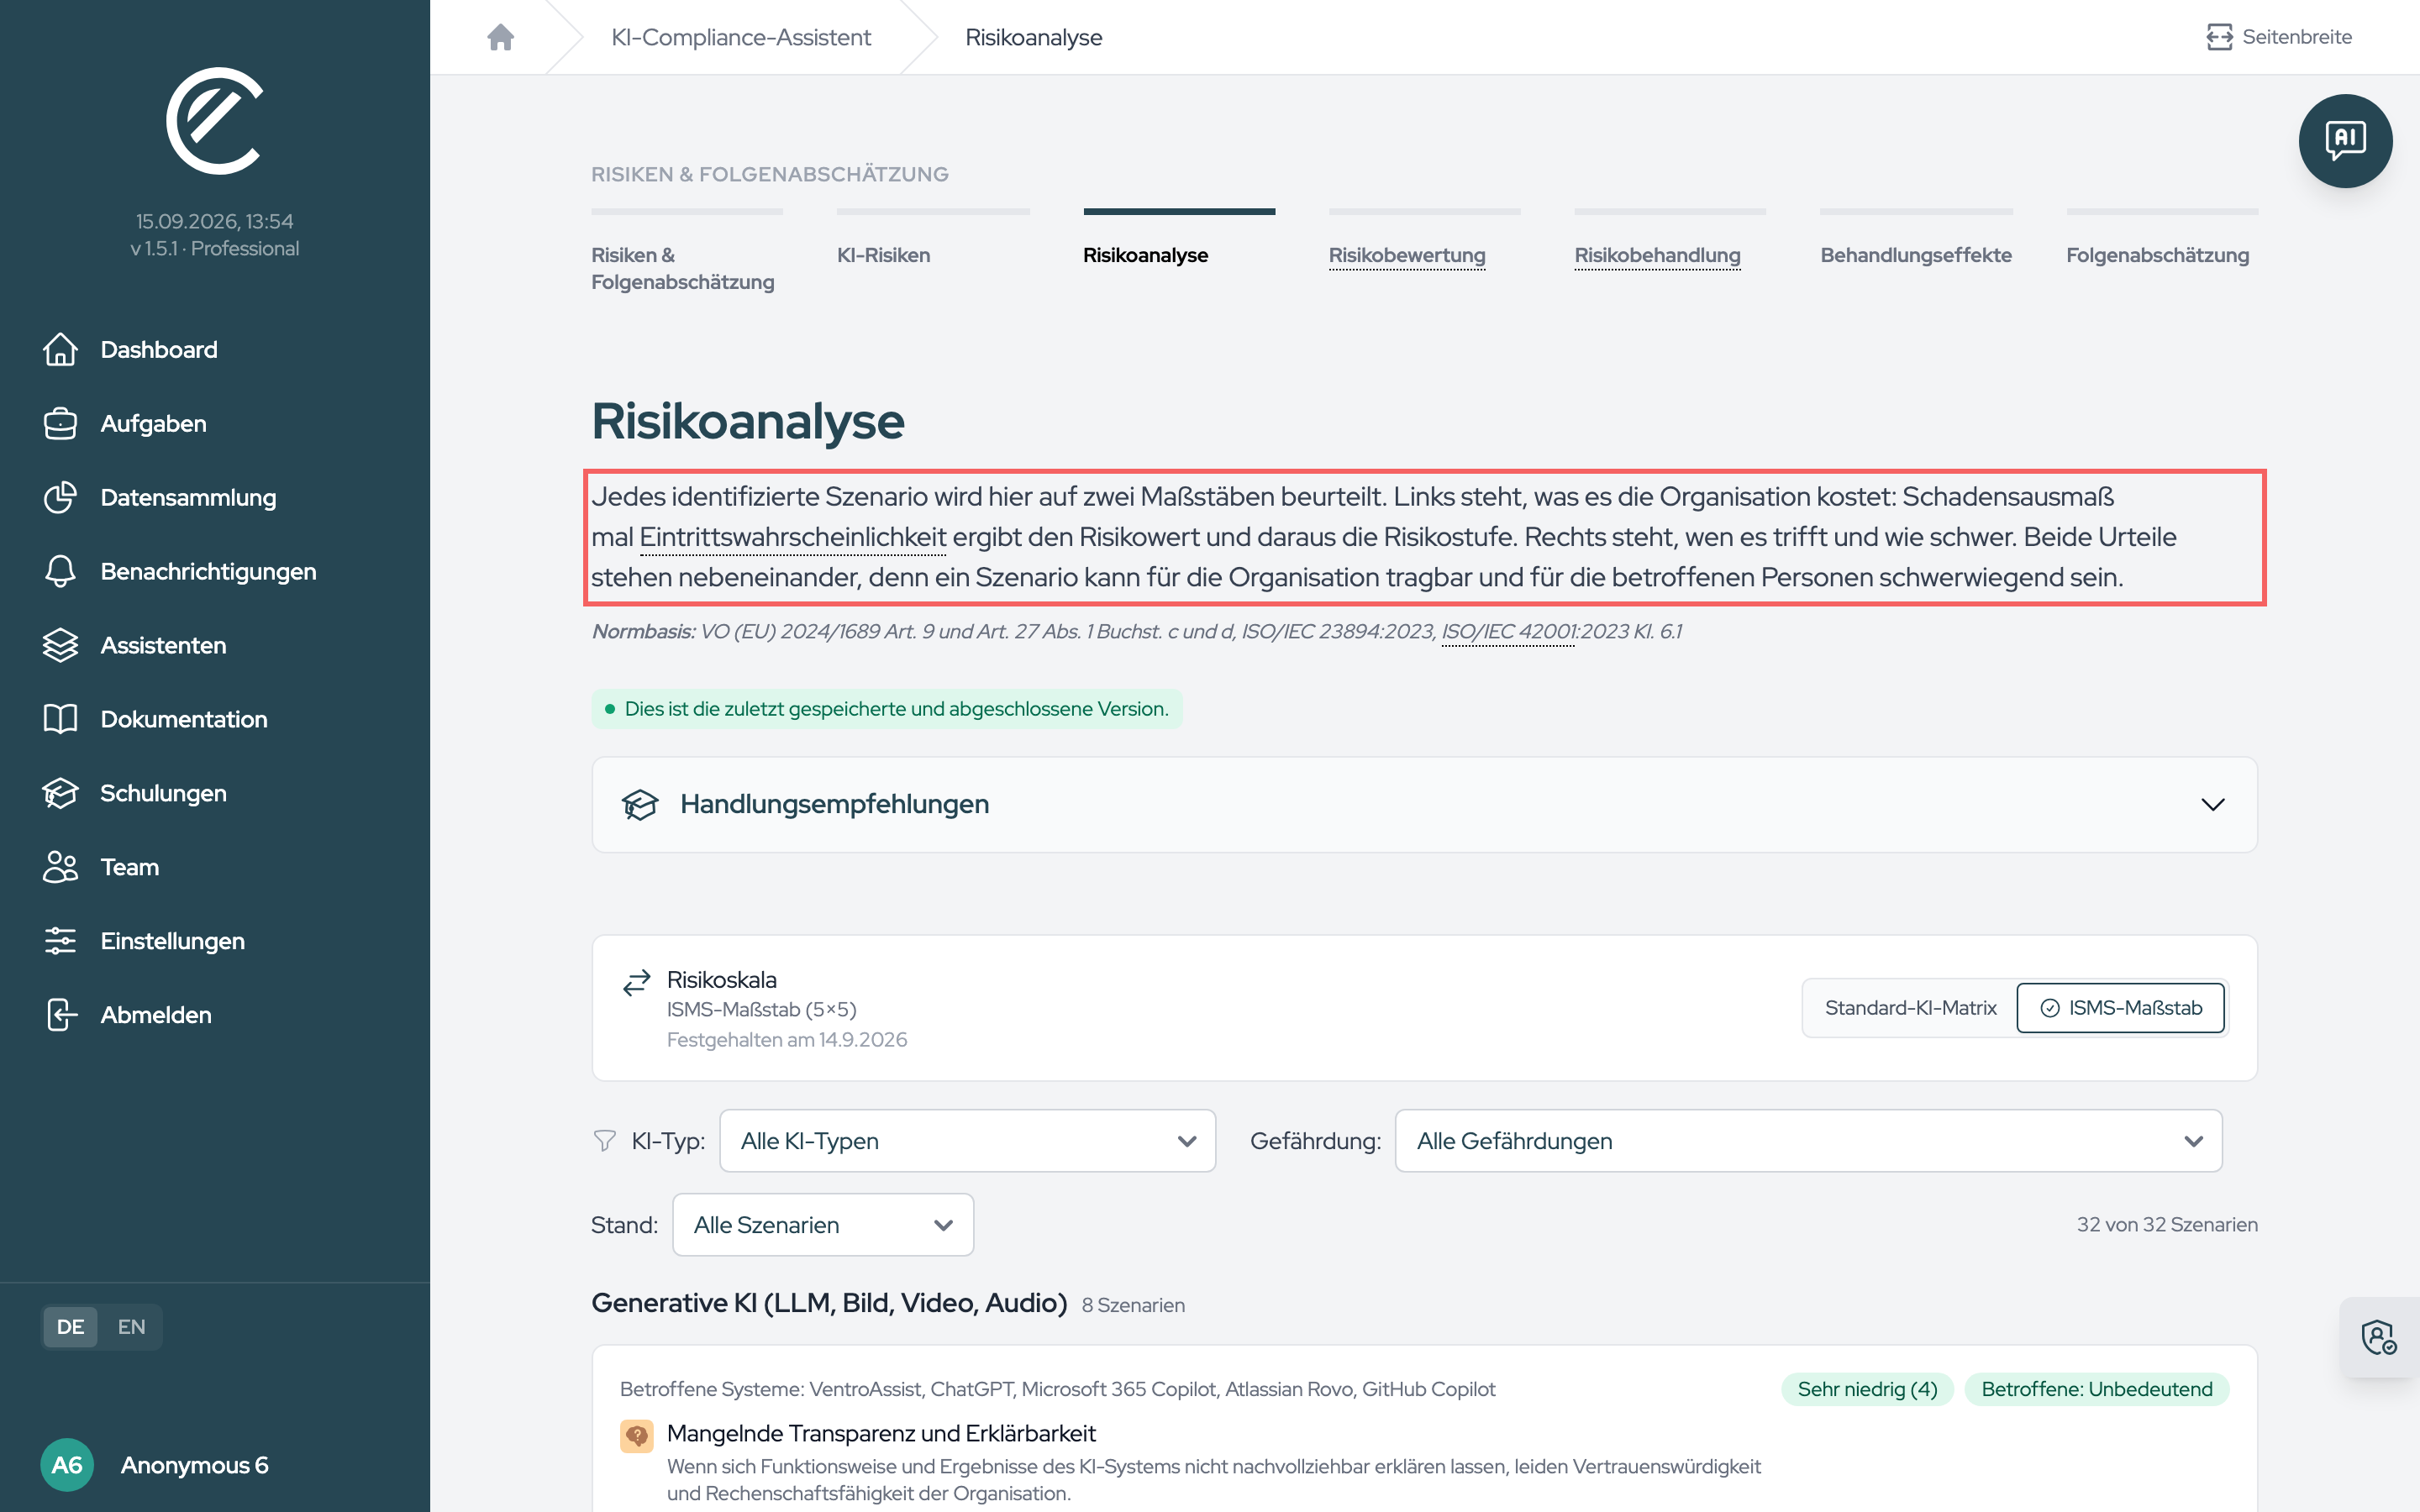
Task: Click the privacy shield icon at right edge
Action: point(2379,1337)
